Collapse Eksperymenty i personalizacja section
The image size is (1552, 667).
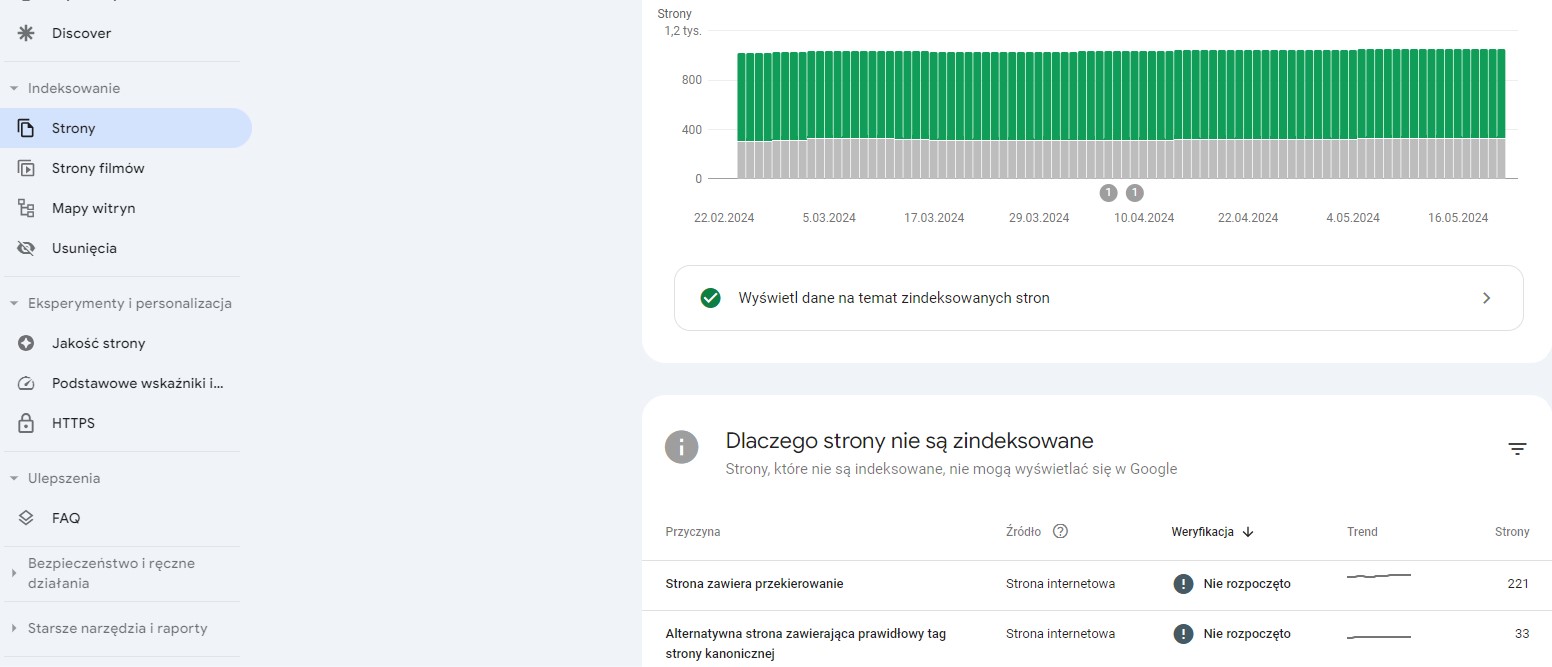pos(14,303)
